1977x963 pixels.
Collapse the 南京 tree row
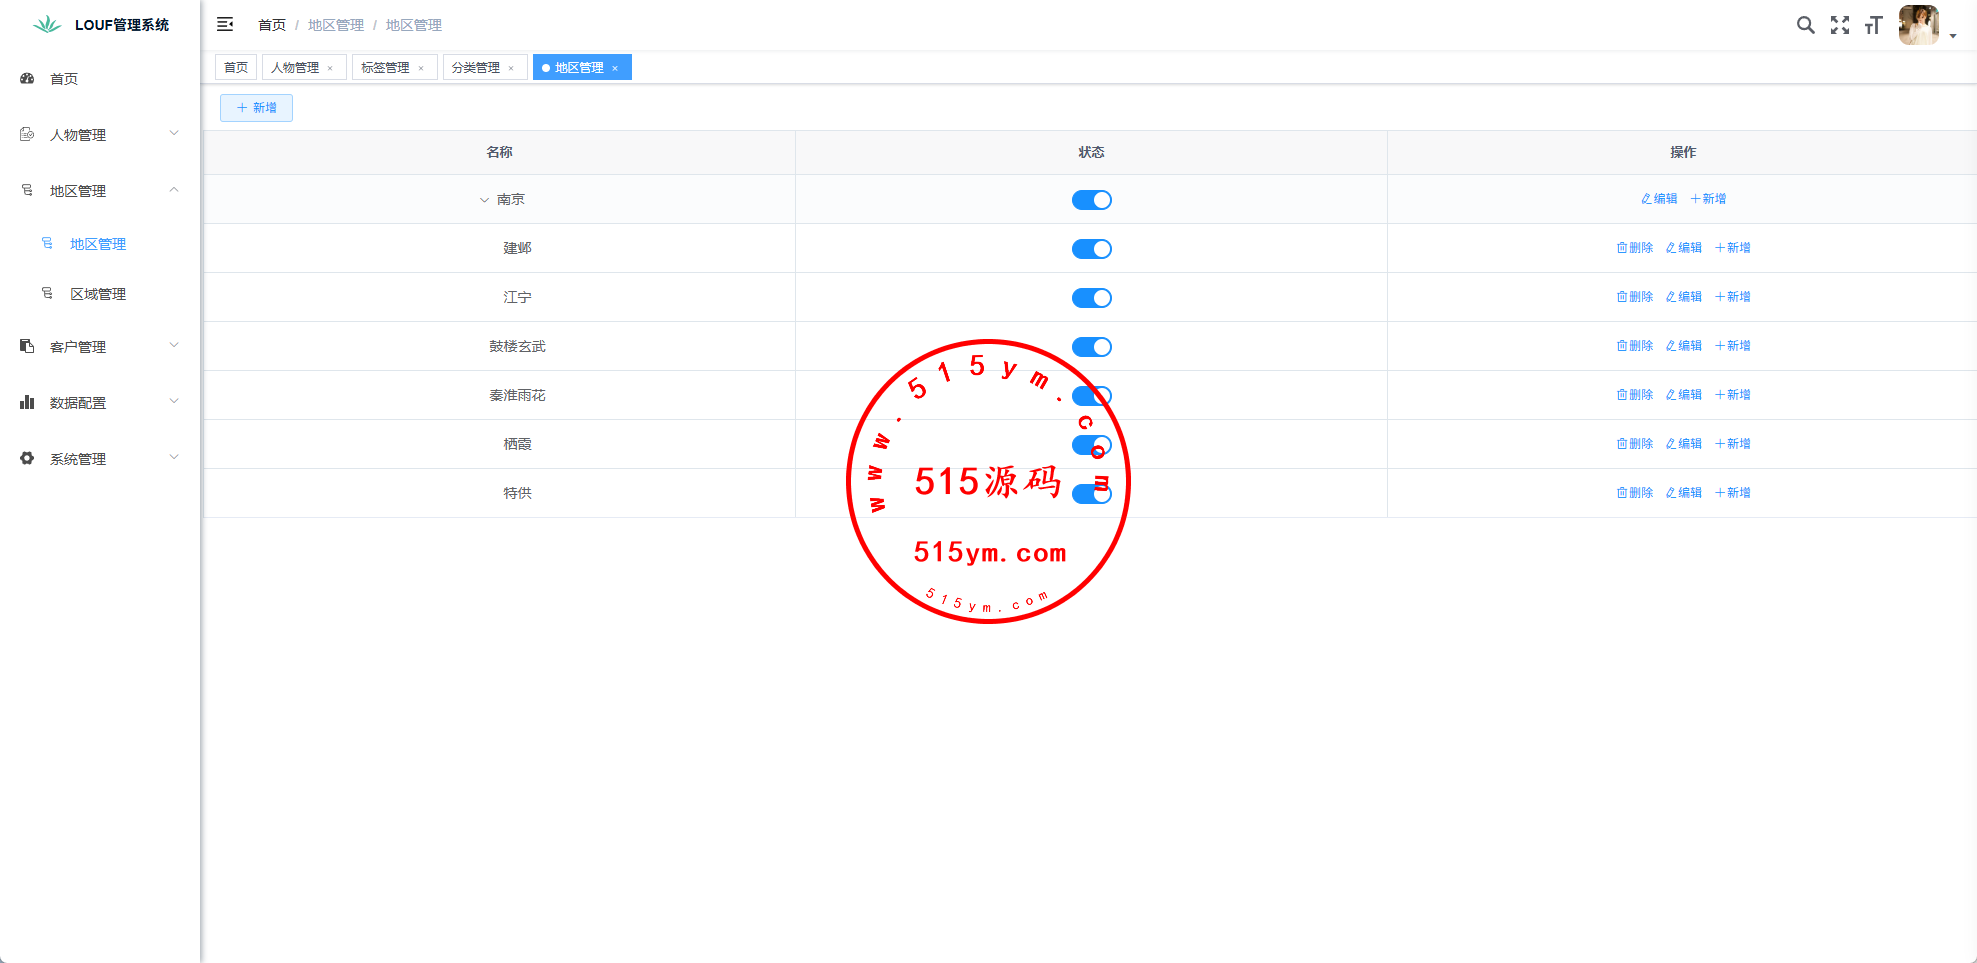click(x=484, y=200)
